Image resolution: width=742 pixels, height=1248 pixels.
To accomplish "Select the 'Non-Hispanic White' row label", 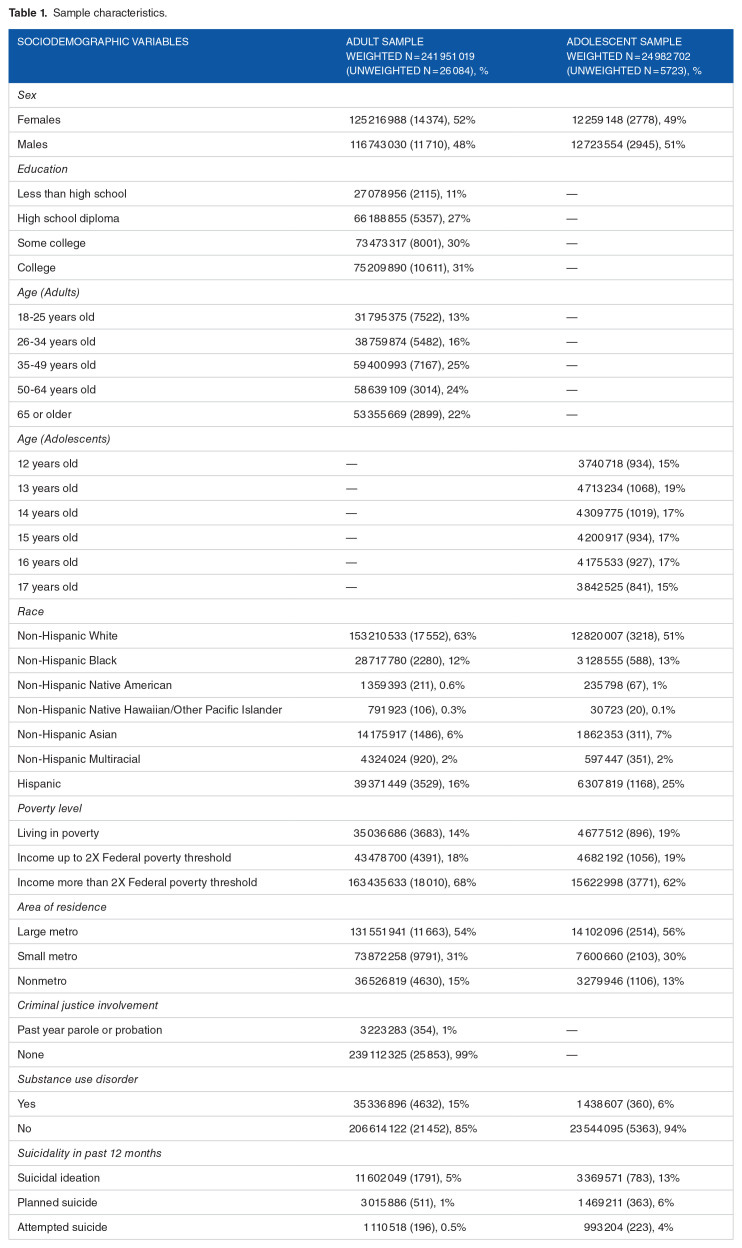I will (x=66, y=636).
